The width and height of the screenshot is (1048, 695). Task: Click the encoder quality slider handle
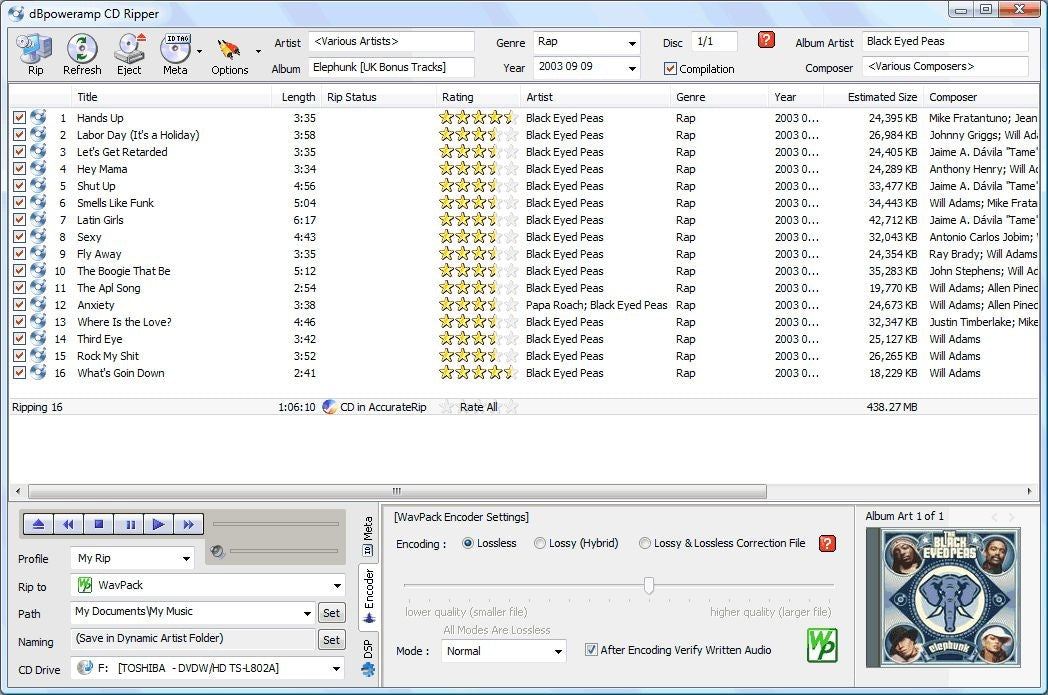[x=649, y=585]
